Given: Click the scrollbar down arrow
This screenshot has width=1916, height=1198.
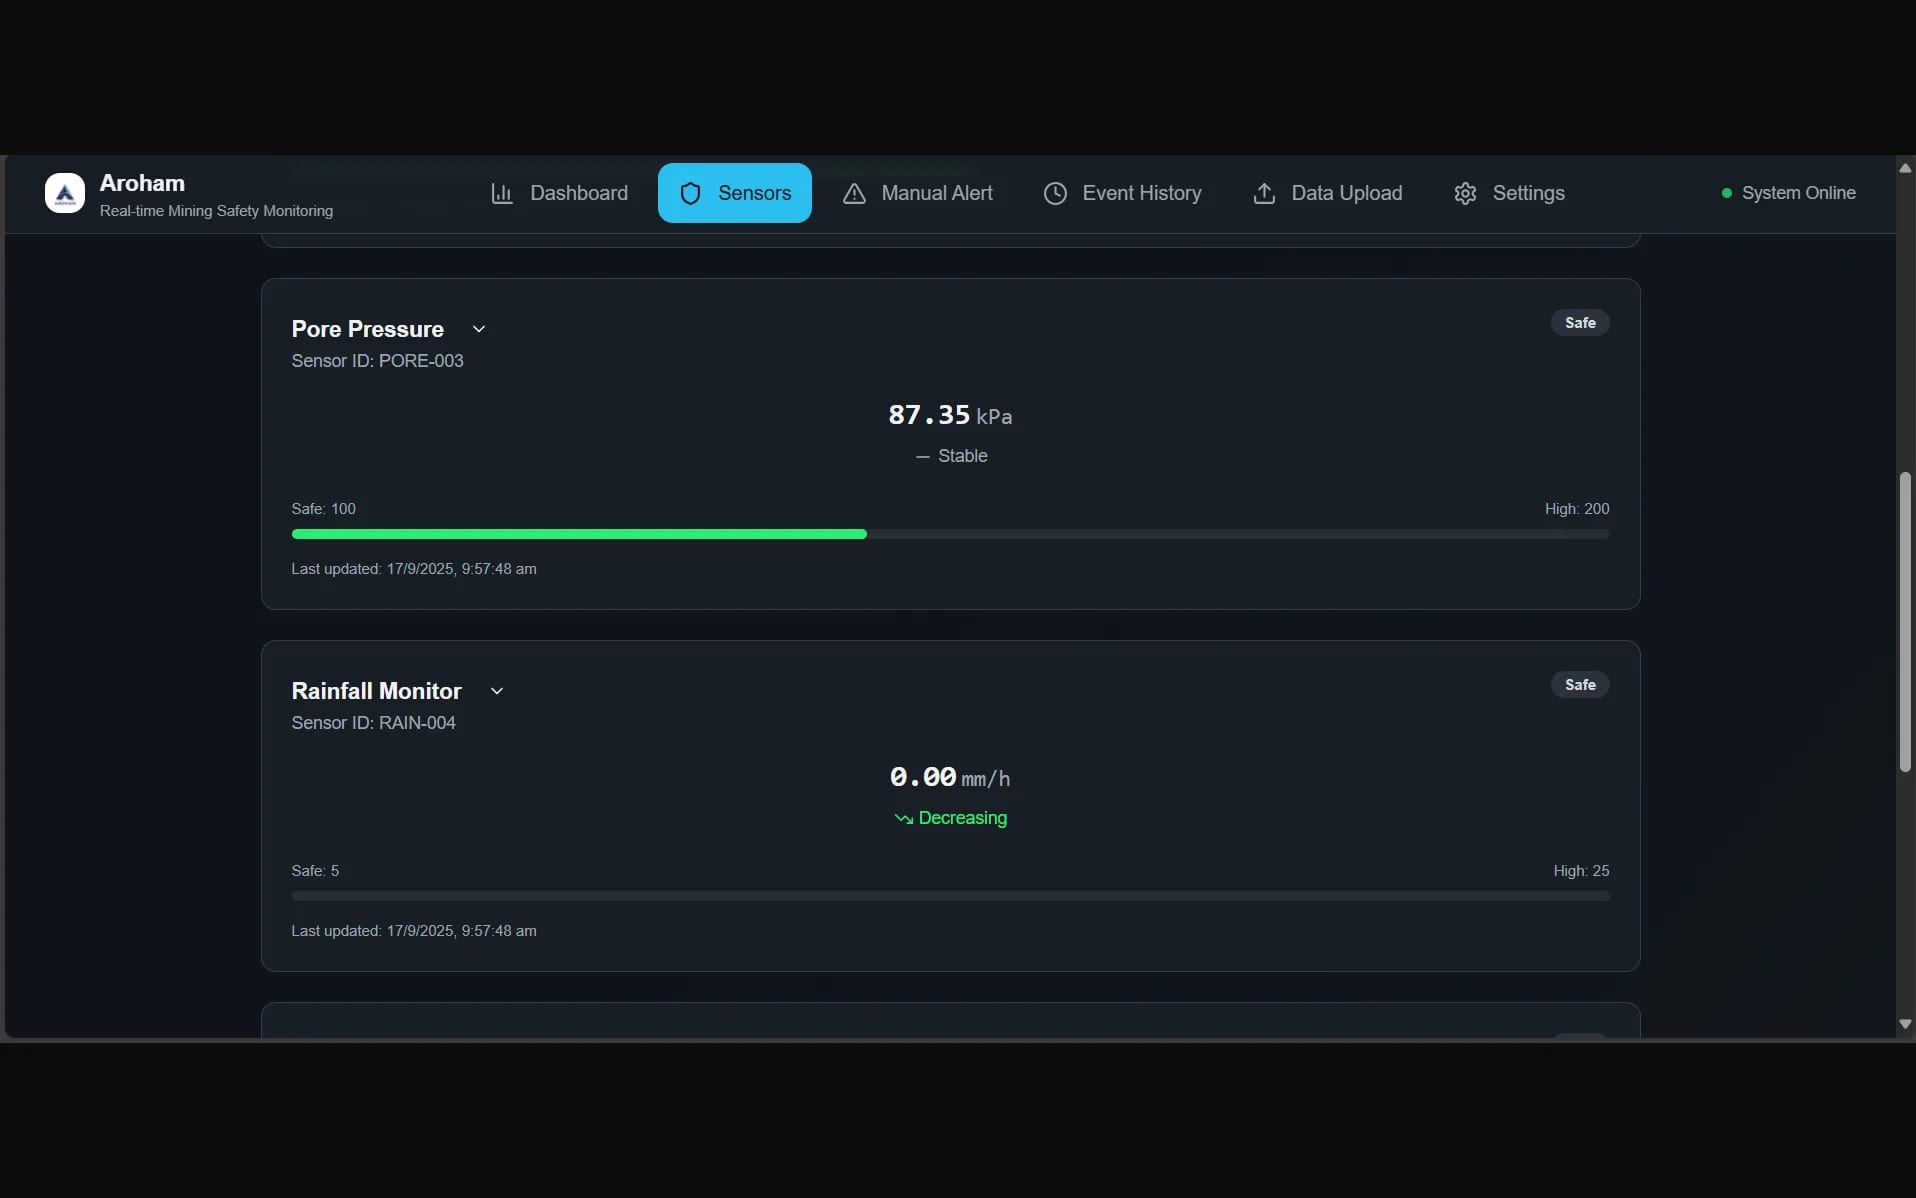Looking at the screenshot, I should click(x=1905, y=1024).
